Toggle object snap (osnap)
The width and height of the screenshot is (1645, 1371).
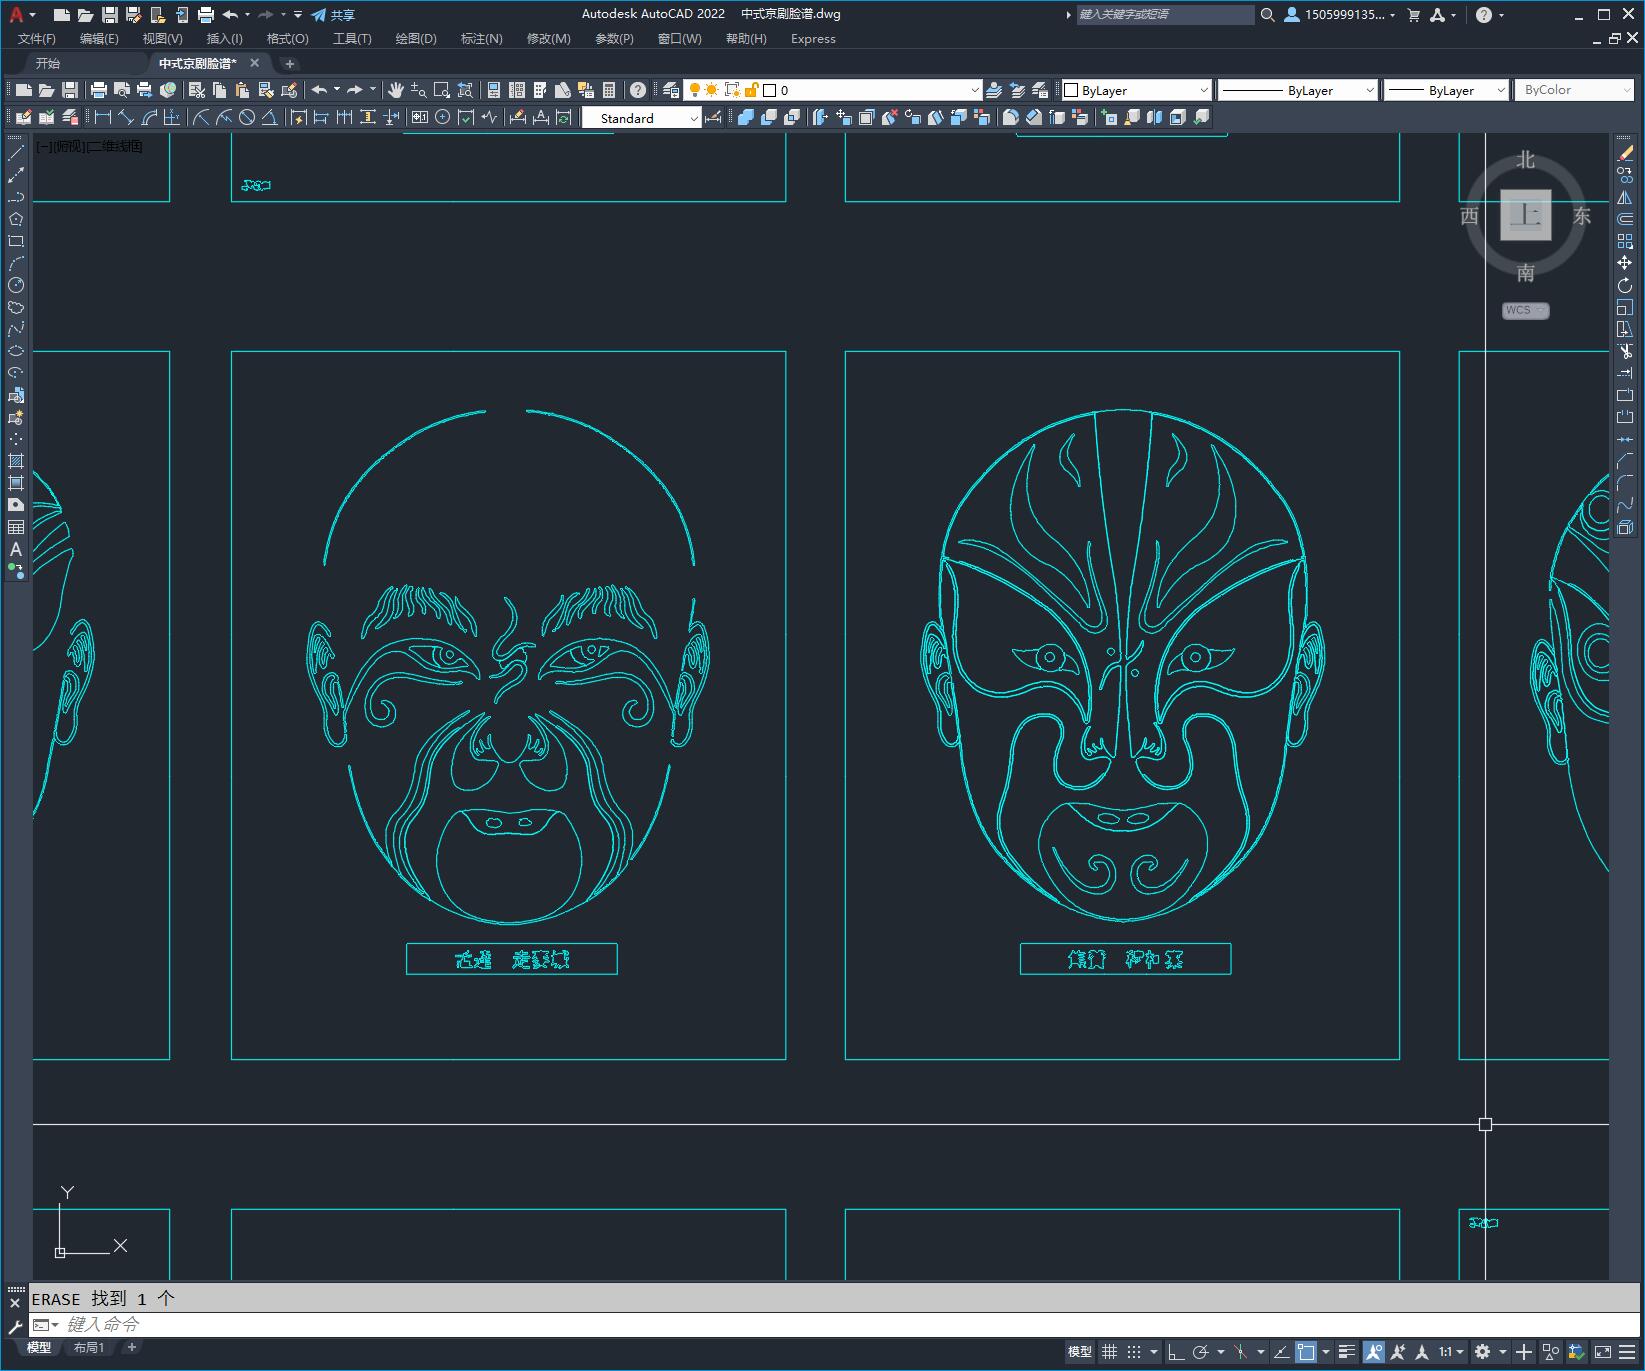point(1306,1352)
